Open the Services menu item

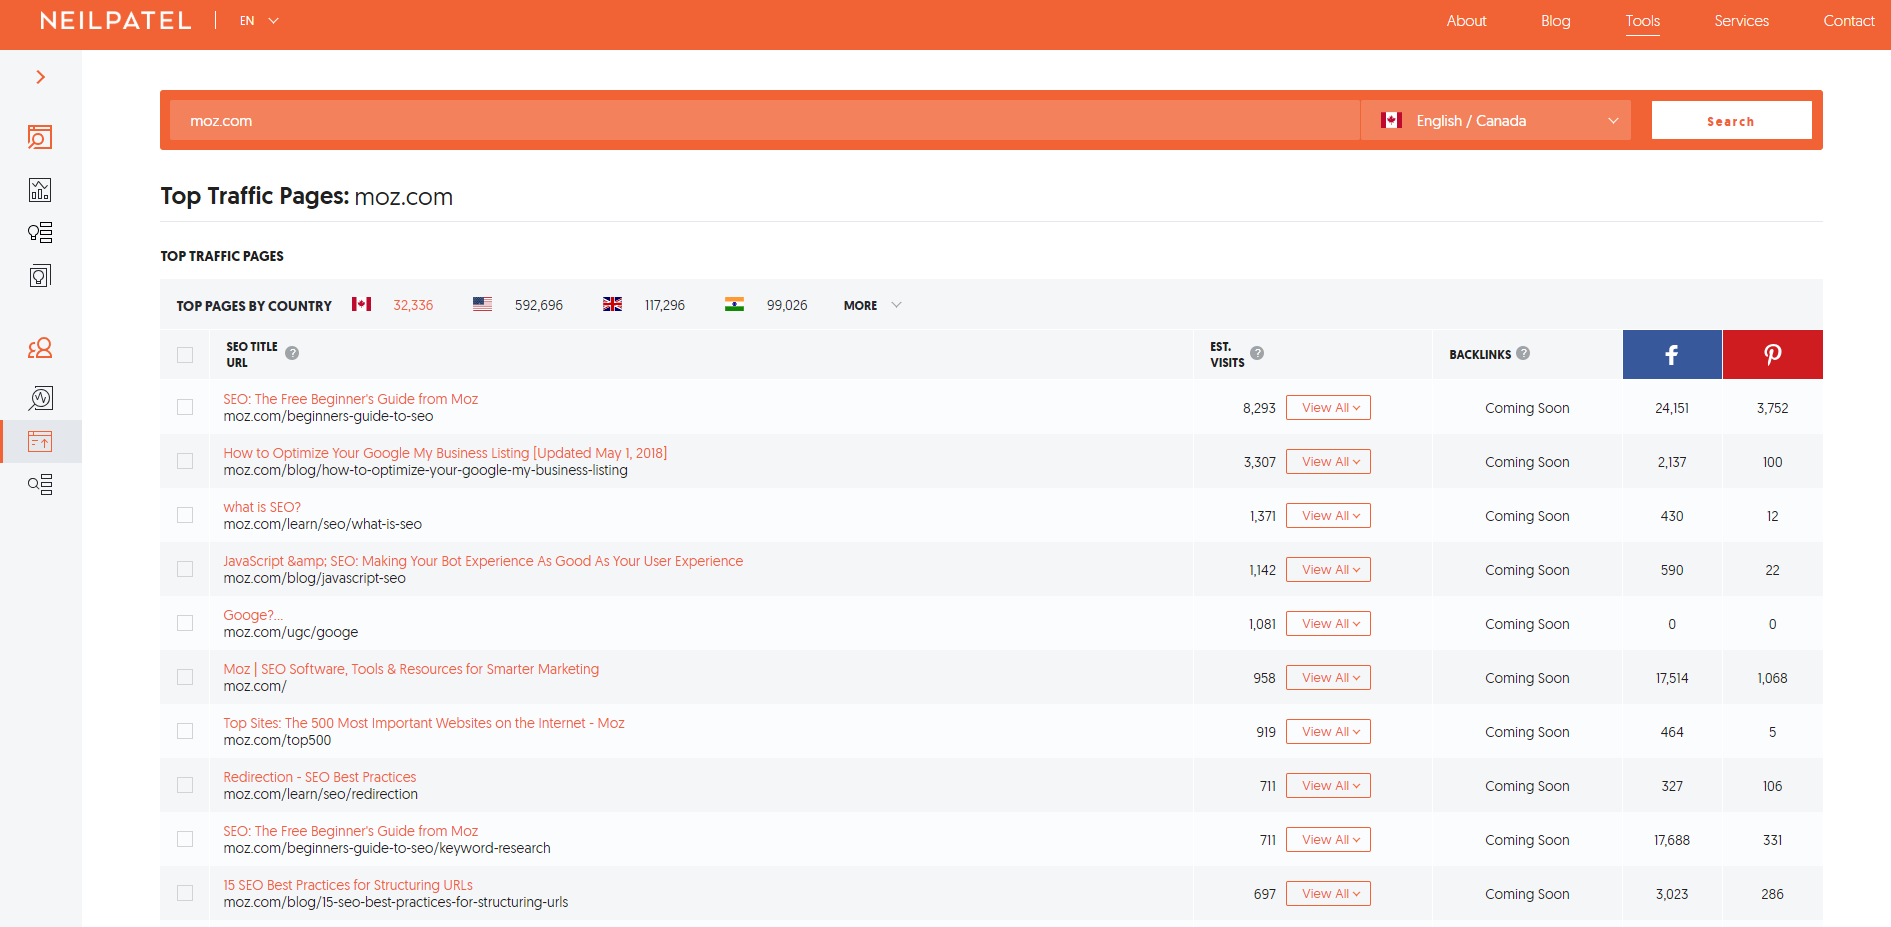point(1741,21)
